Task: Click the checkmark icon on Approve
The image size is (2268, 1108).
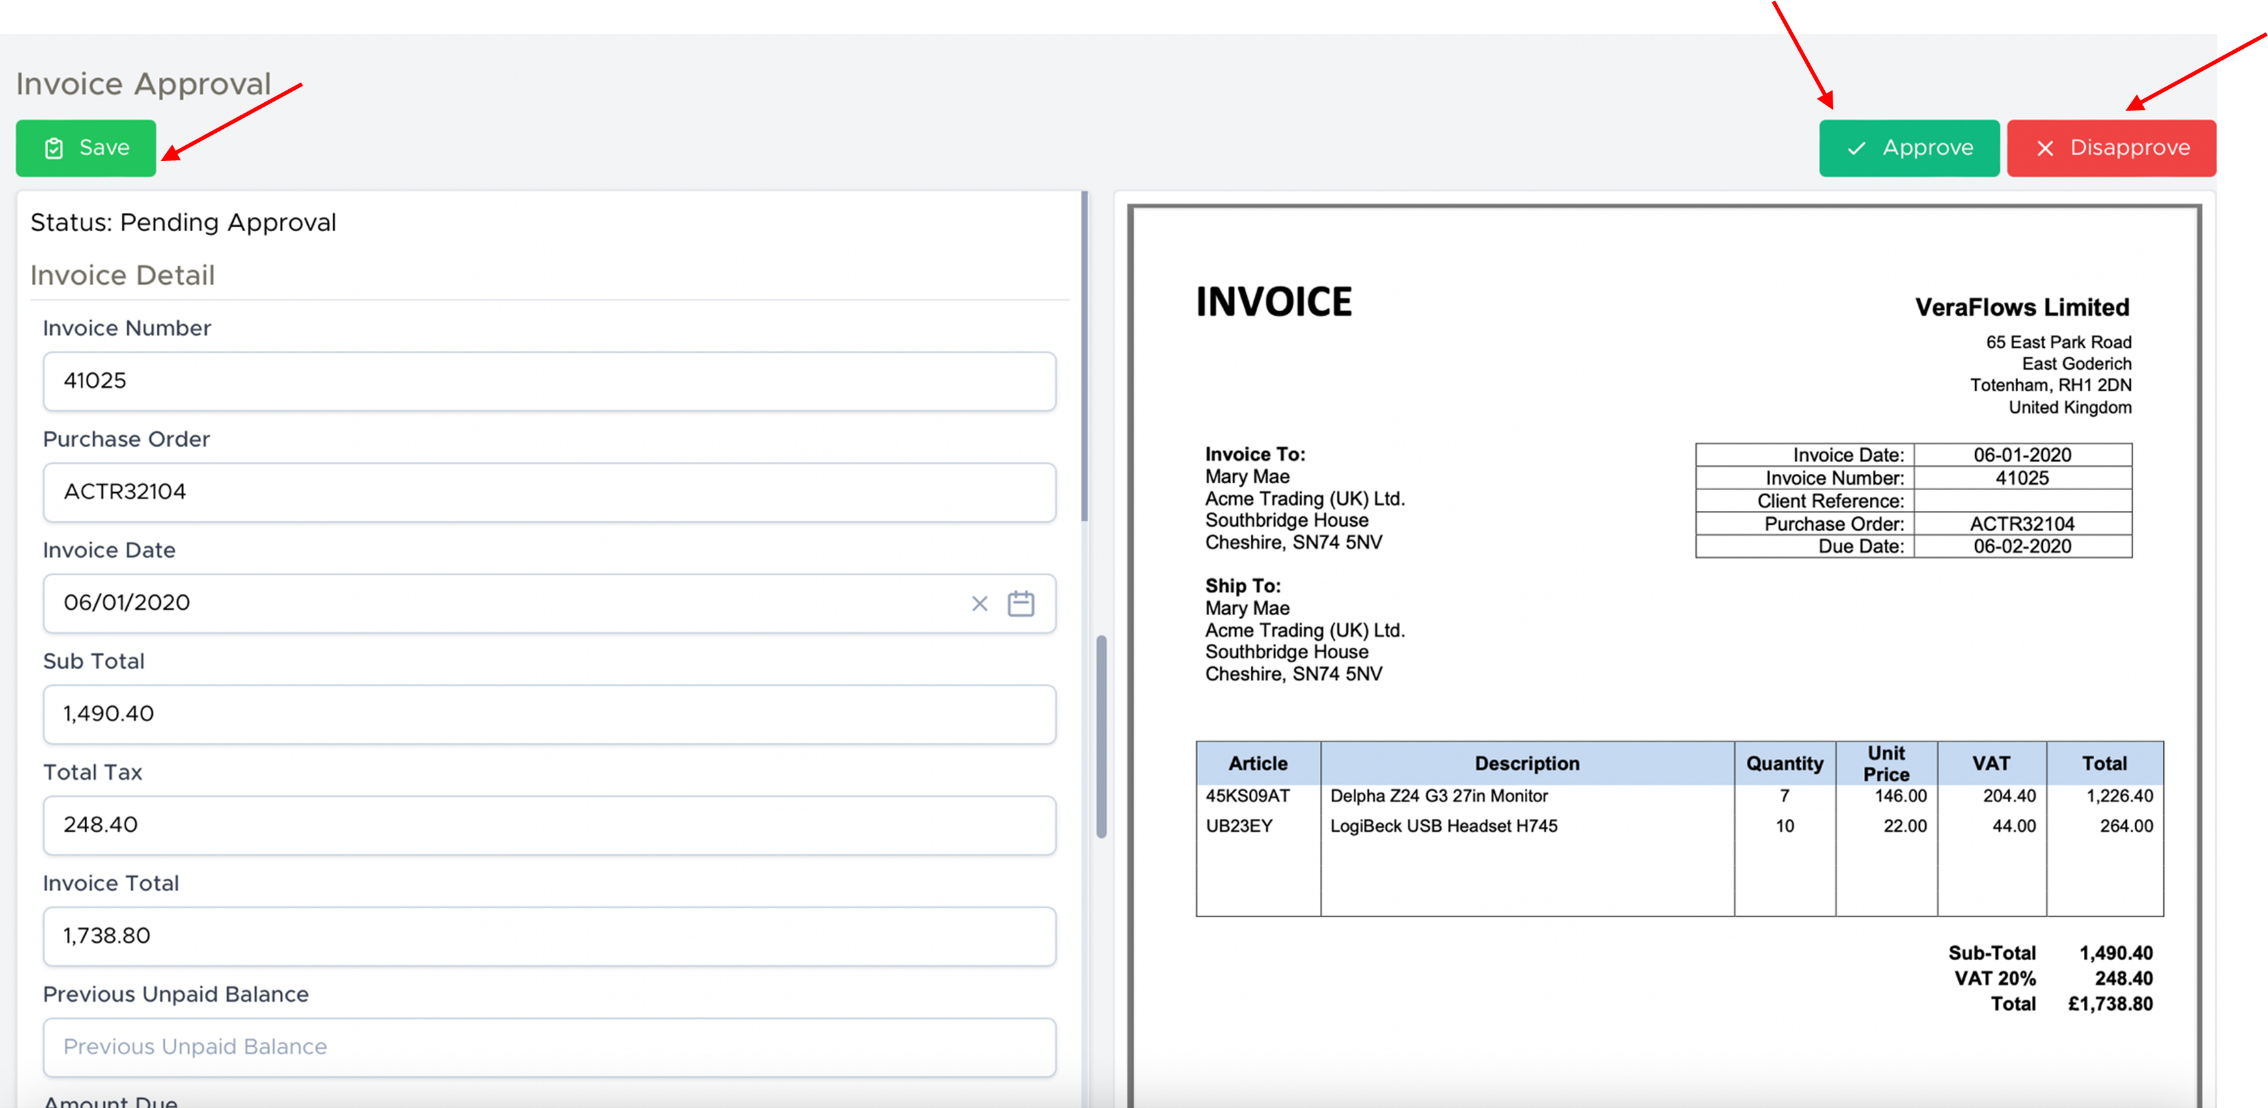Action: point(1856,149)
